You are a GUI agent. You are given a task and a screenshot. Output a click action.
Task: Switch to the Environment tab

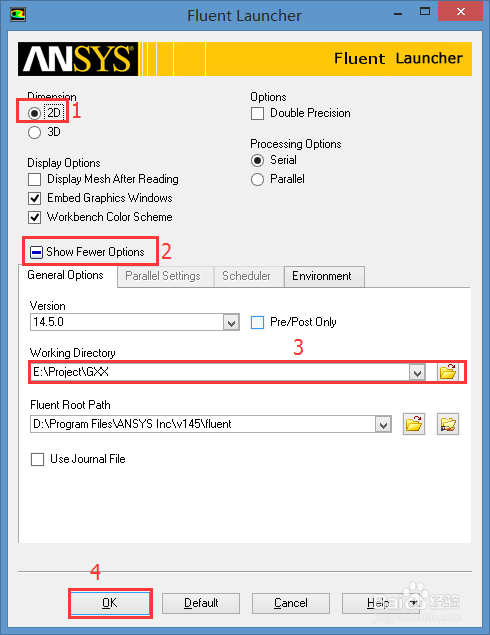click(x=324, y=277)
